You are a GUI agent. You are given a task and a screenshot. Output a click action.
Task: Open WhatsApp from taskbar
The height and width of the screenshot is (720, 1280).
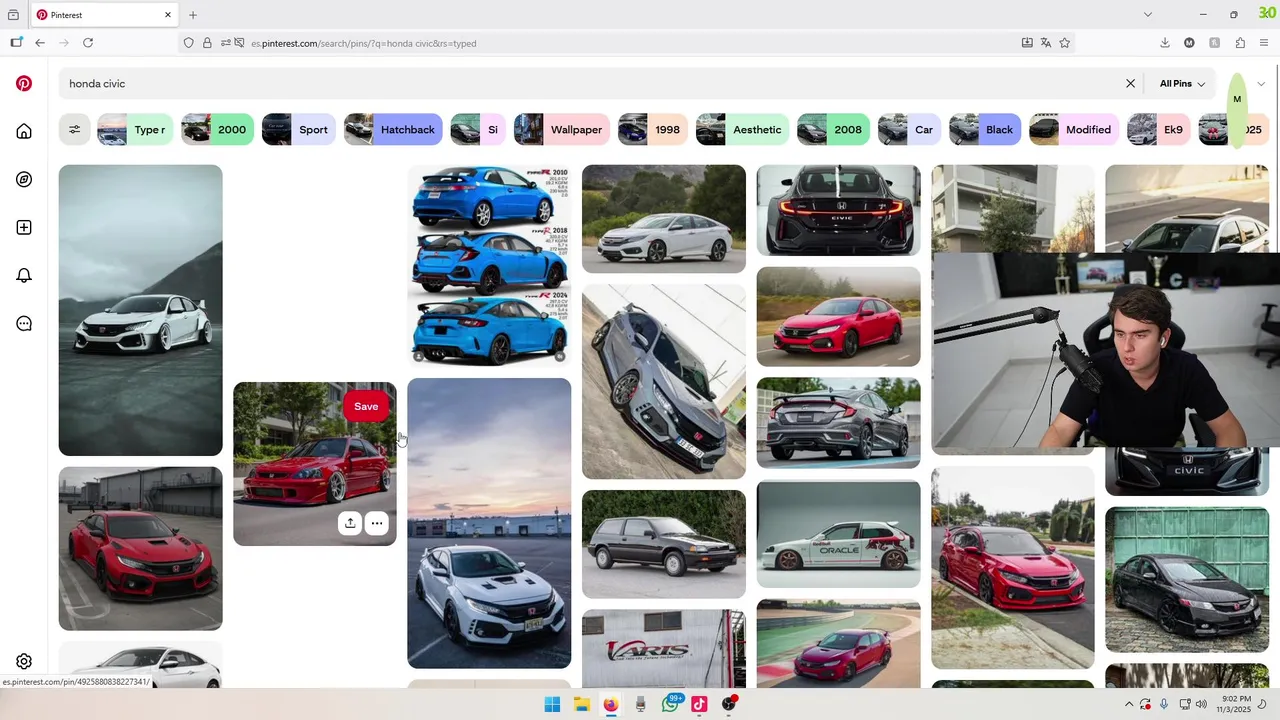[670, 705]
